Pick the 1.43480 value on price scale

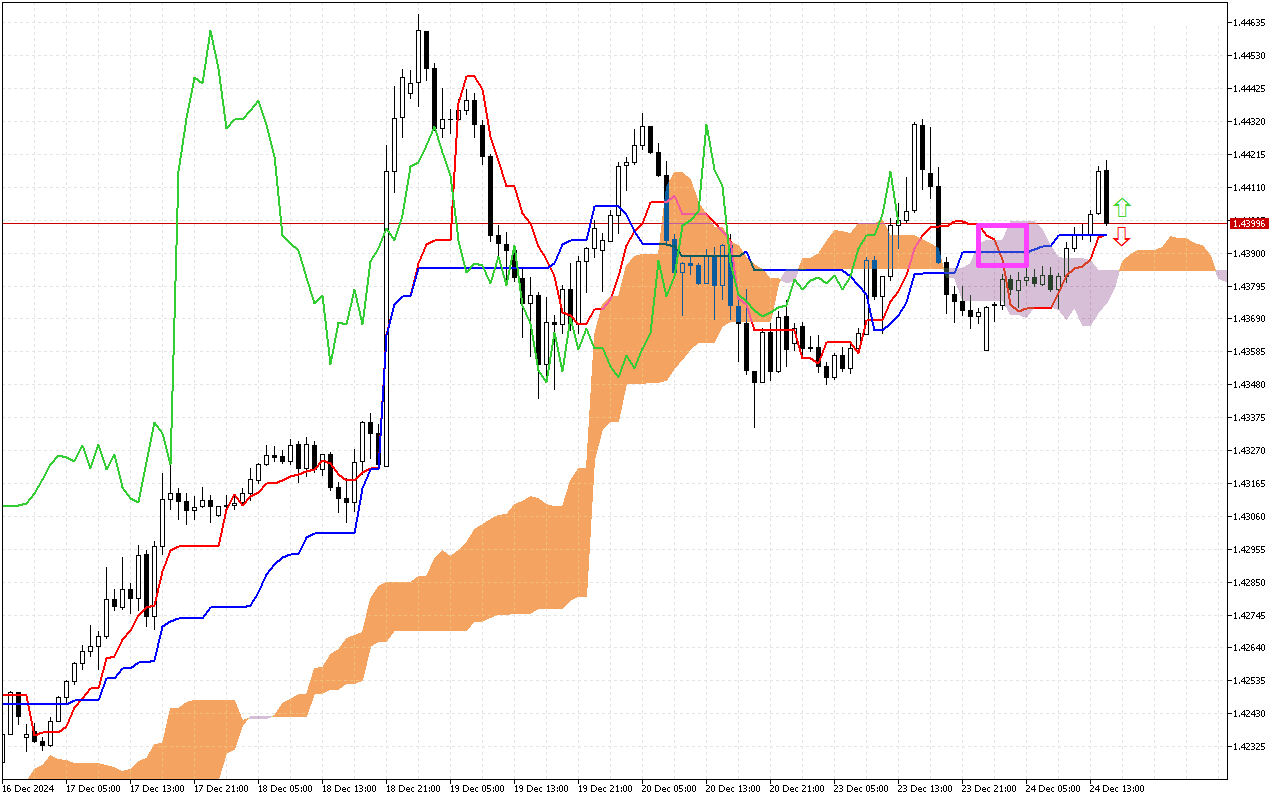[x=1250, y=385]
